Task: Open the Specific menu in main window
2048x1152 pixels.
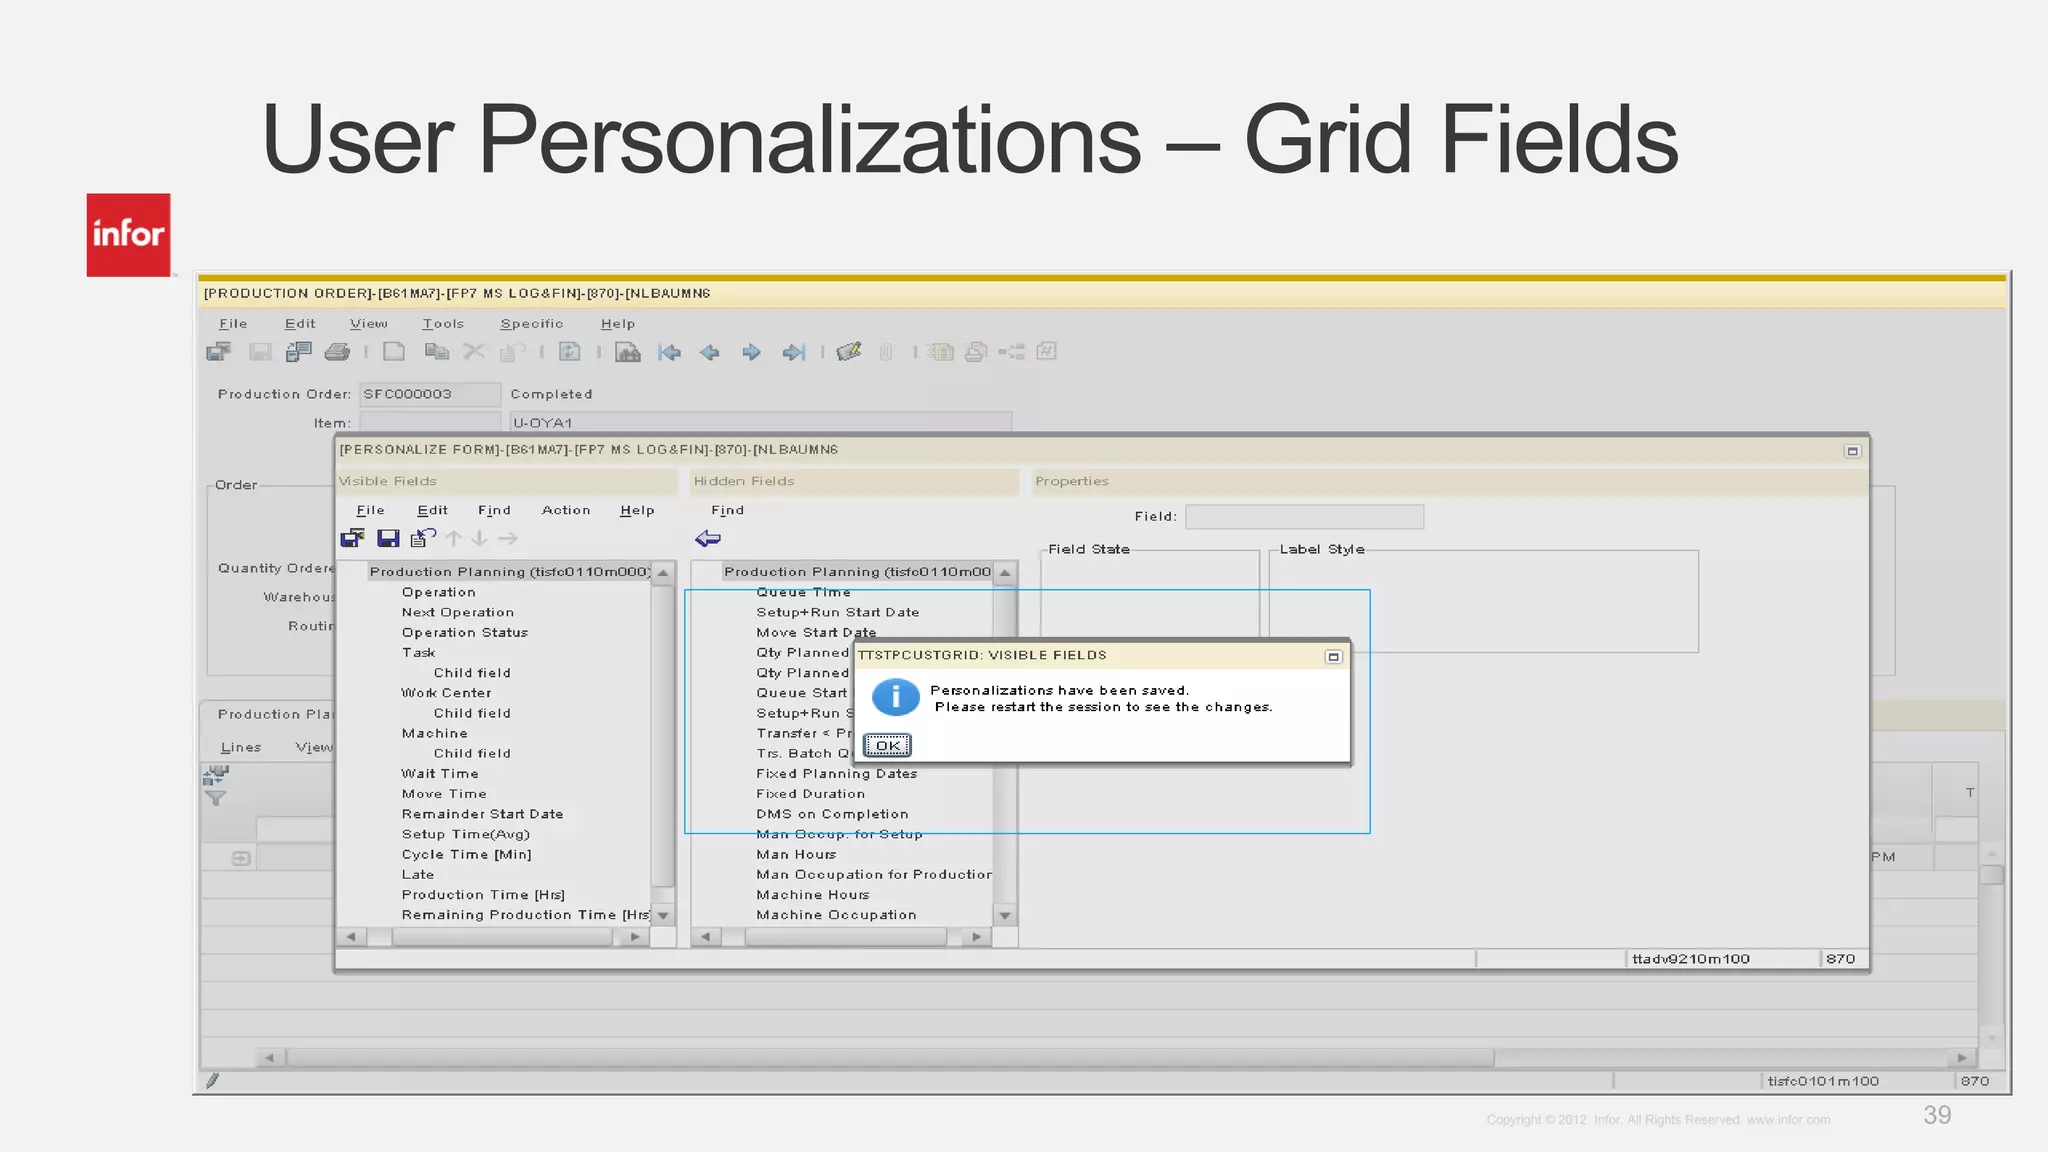Action: 531,324
